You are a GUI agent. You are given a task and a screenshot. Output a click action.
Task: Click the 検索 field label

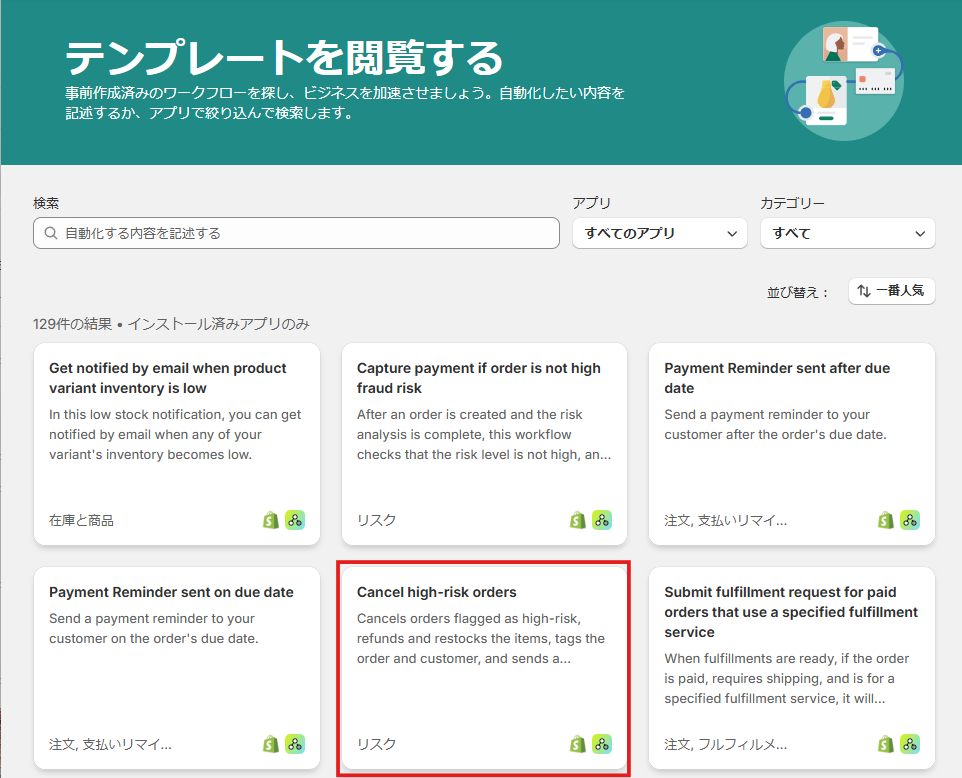[46, 203]
